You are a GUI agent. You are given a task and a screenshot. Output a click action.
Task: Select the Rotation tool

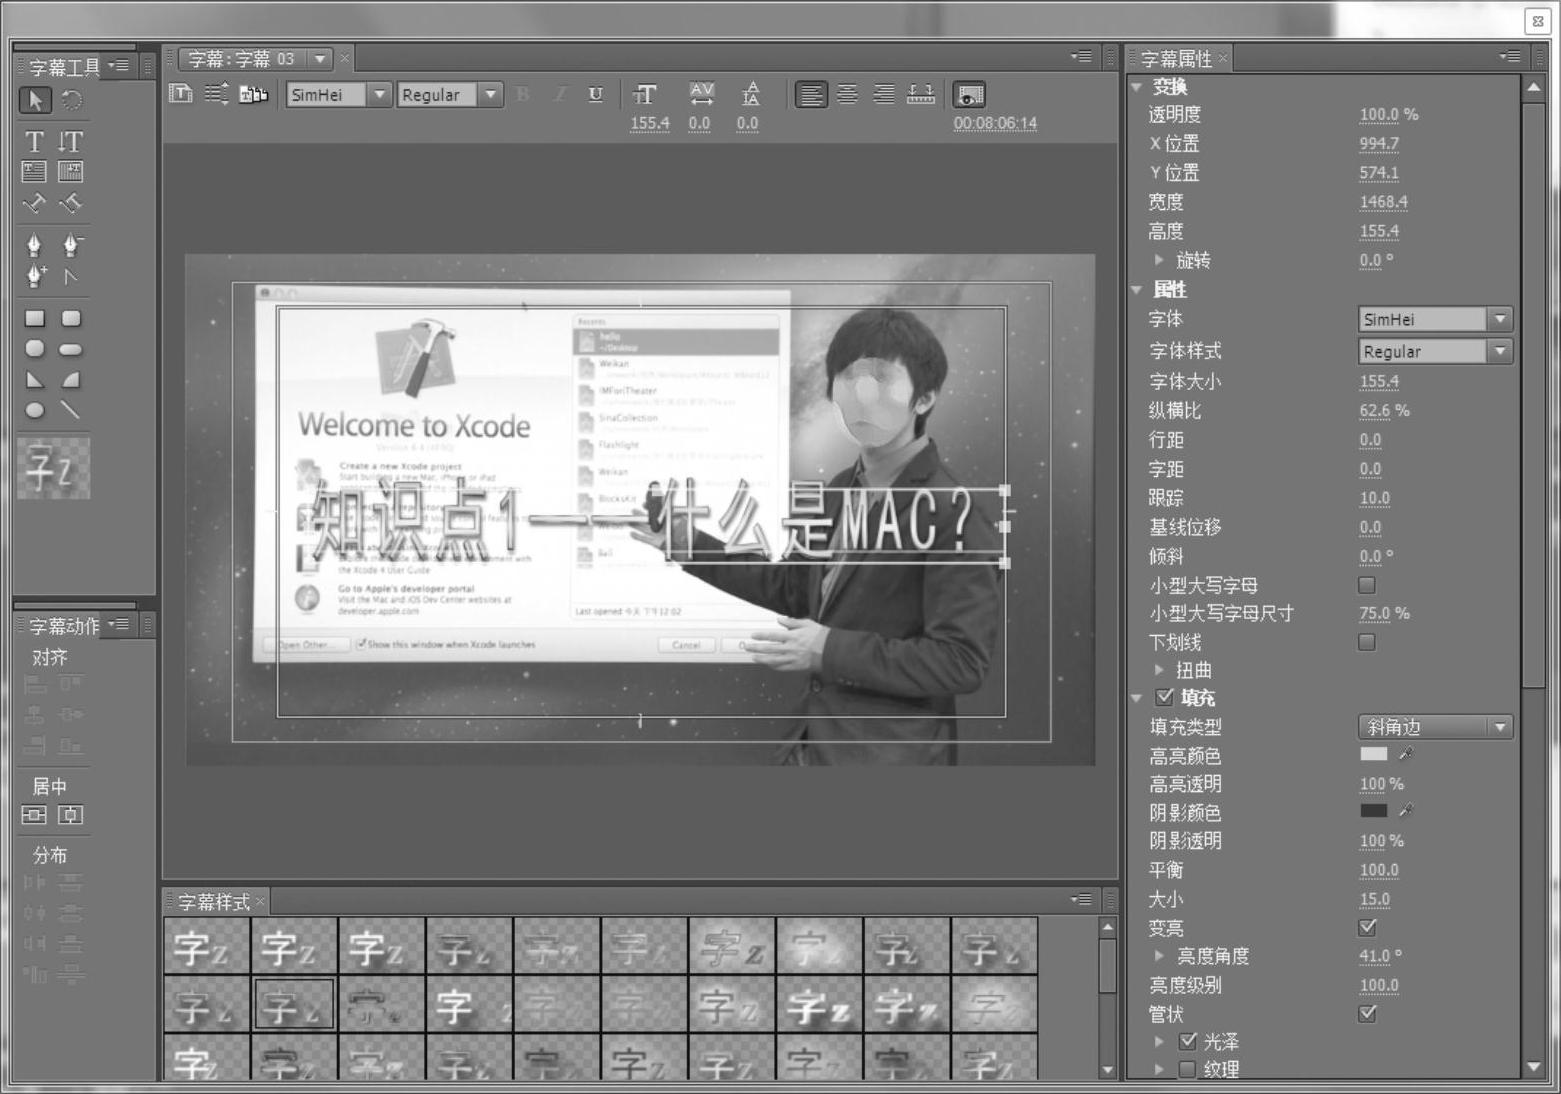click(71, 100)
